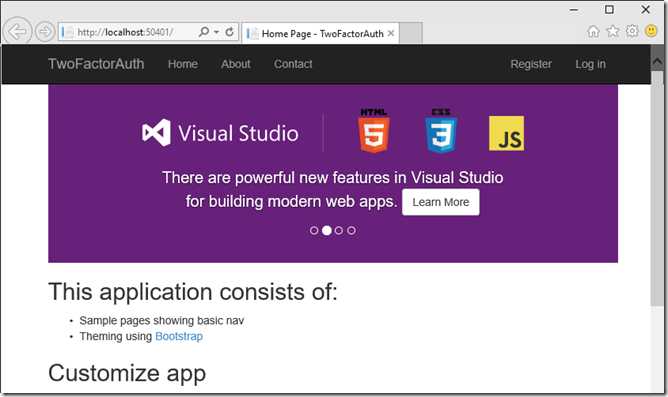The width and height of the screenshot is (668, 397).
Task: Click the 'Customize app' heading
Action: [127, 373]
